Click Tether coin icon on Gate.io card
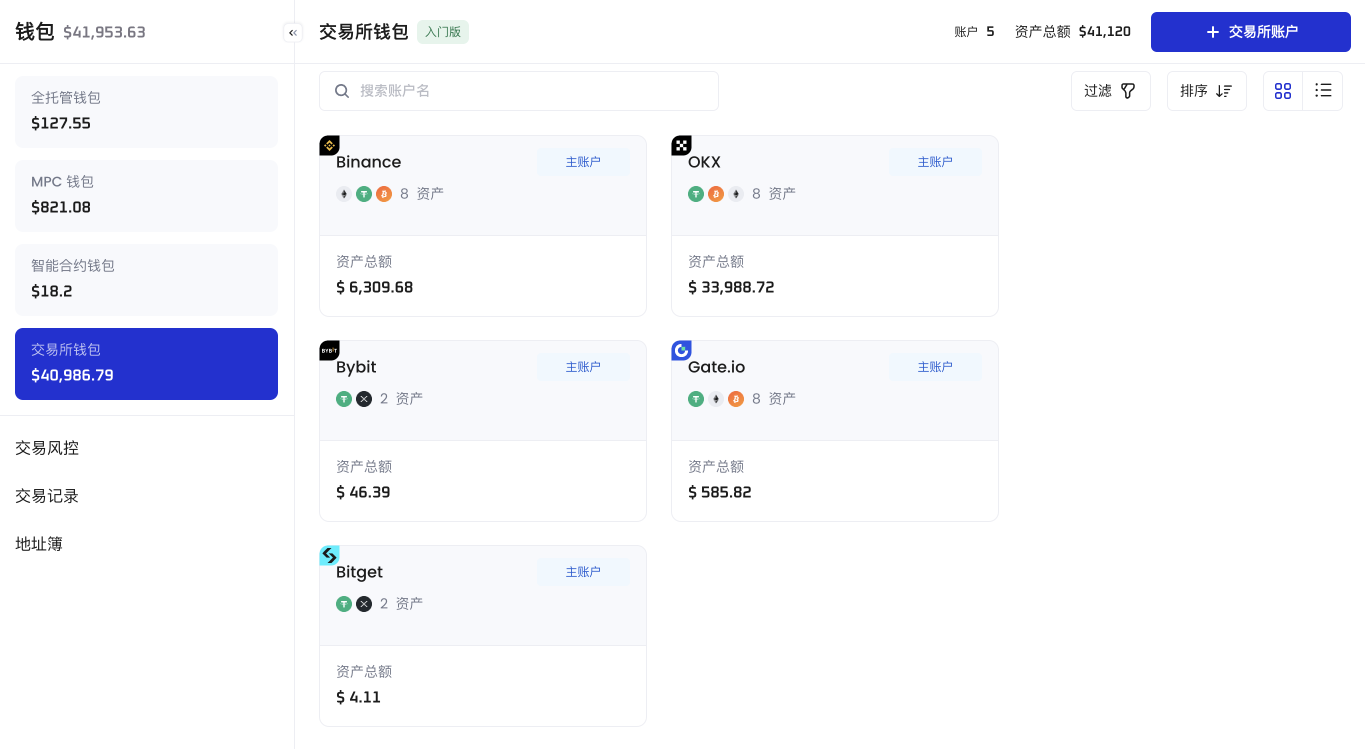The image size is (1365, 749). (x=696, y=399)
